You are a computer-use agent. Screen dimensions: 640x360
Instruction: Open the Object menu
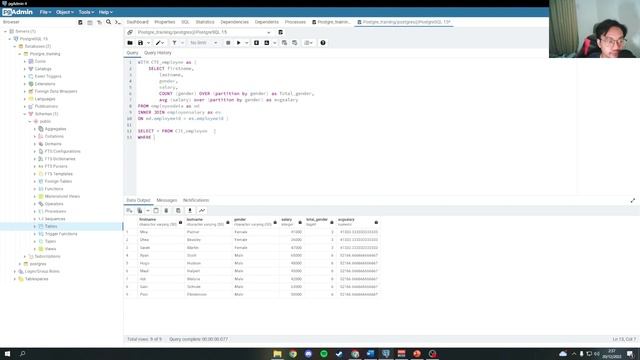point(64,12)
